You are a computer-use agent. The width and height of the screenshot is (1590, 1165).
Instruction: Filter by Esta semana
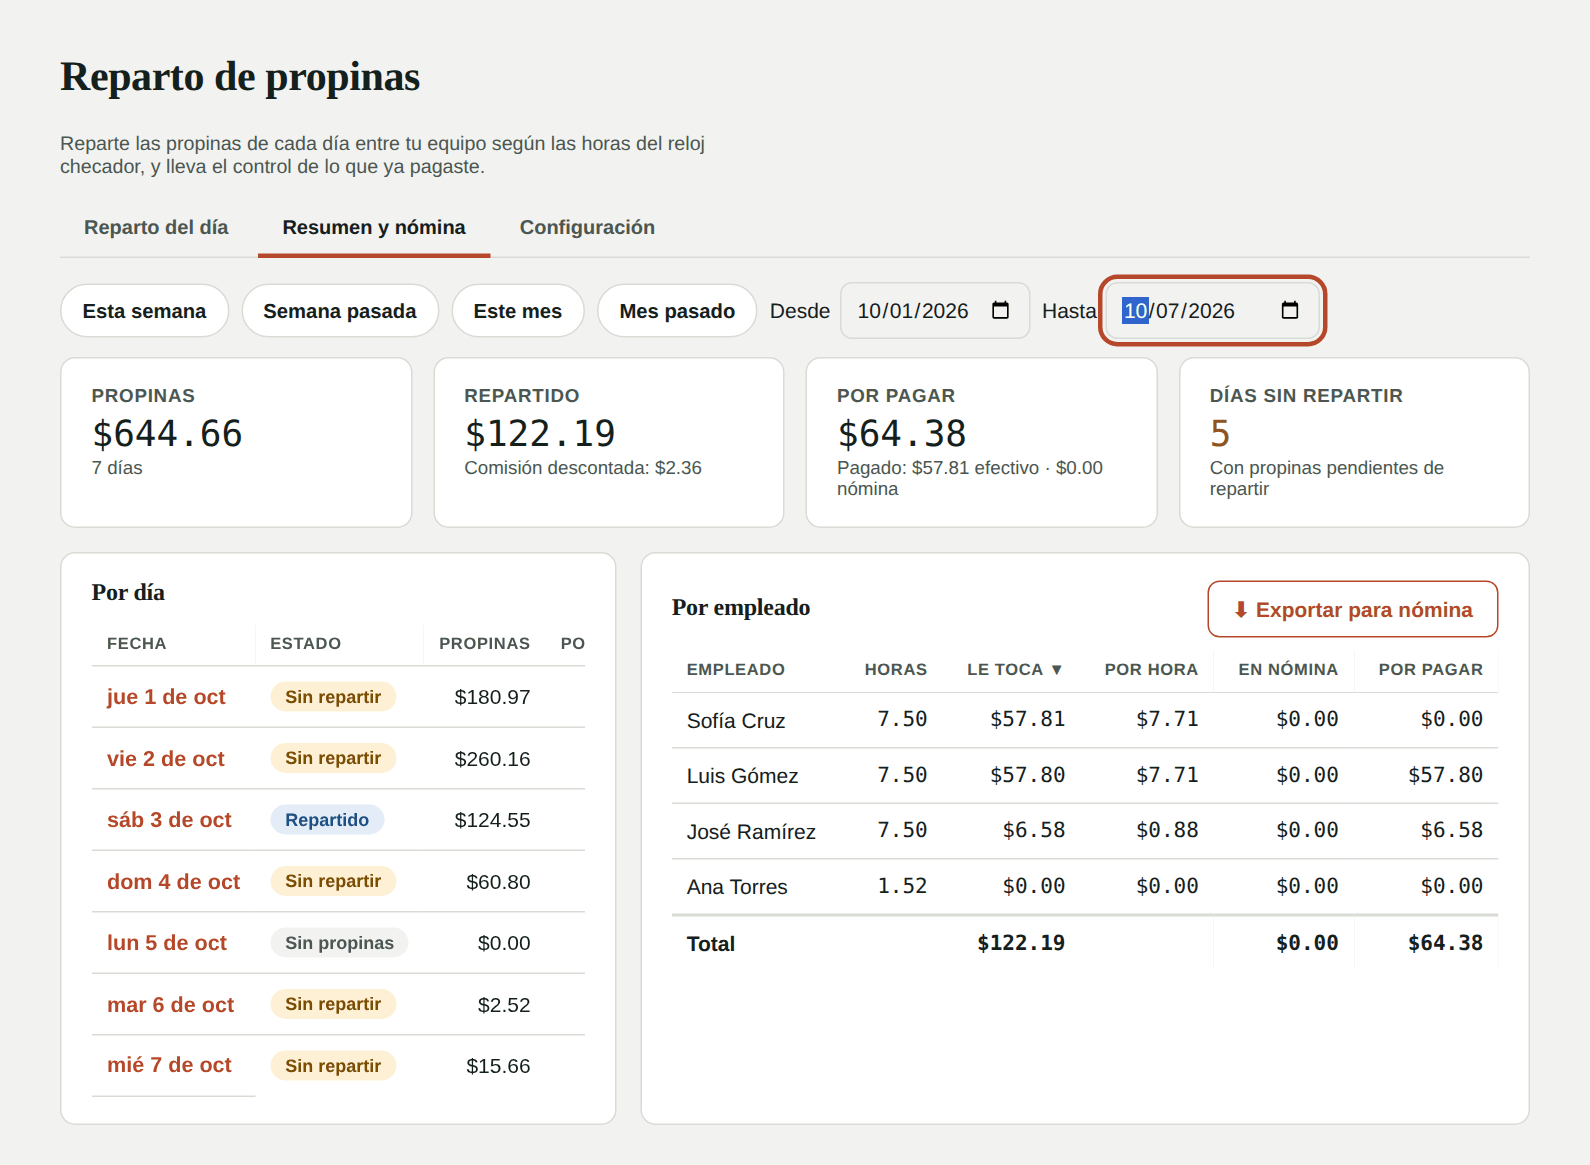click(x=144, y=311)
